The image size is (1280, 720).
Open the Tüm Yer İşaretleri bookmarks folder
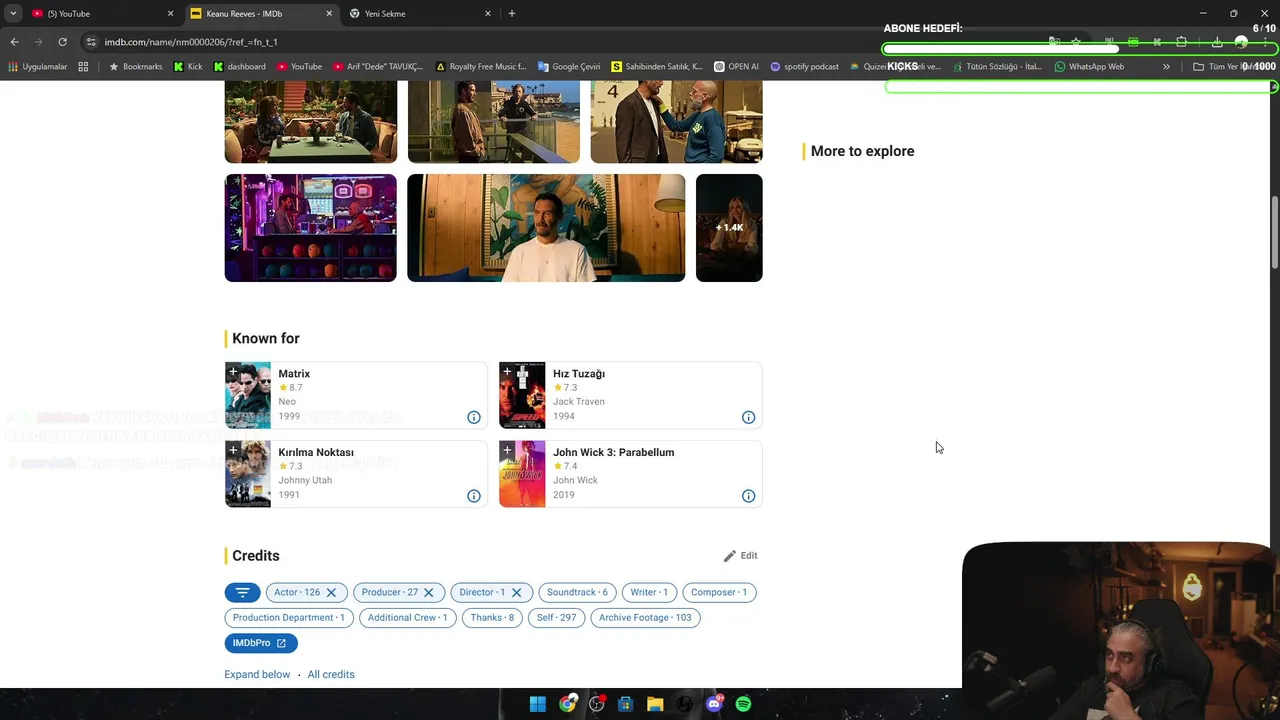point(1232,67)
